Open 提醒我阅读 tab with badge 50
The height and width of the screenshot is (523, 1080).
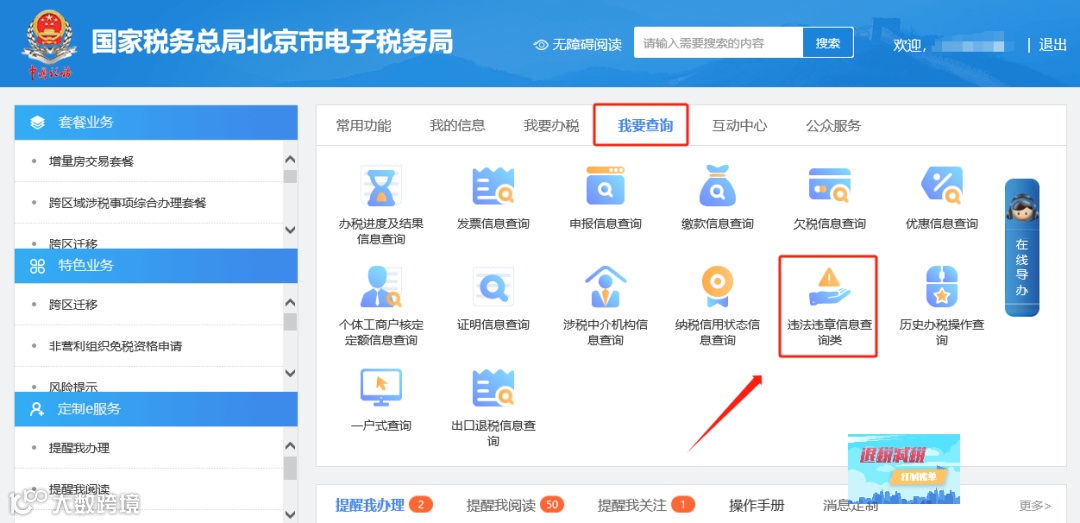[x=515, y=505]
